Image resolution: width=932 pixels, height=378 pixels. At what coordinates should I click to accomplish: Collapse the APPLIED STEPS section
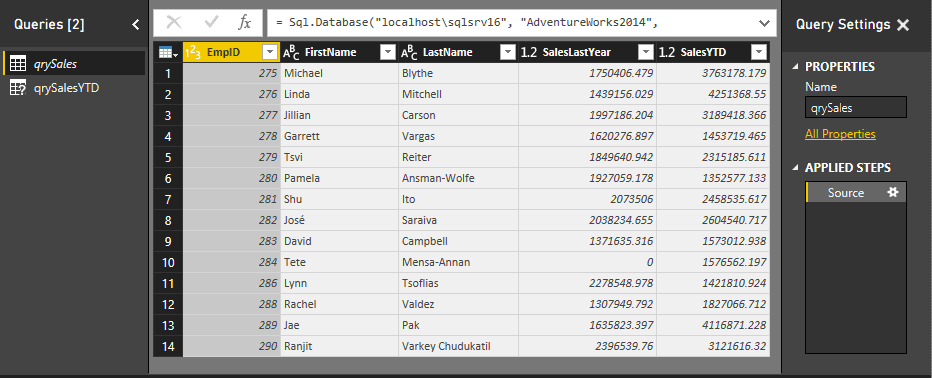coord(796,168)
